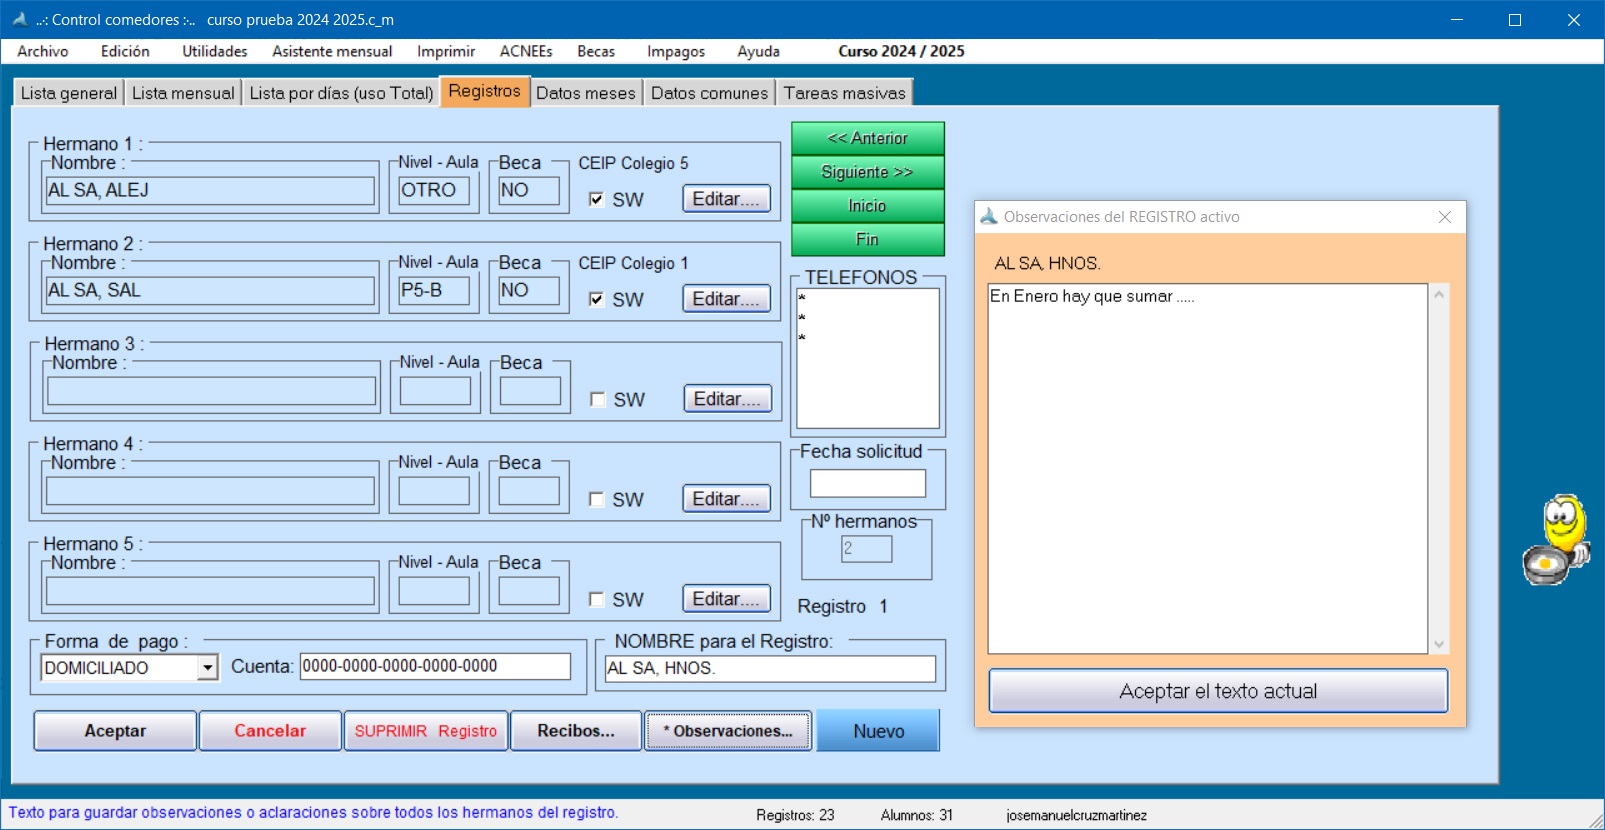This screenshot has height=830, width=1605.
Task: Open the Becas menu
Action: point(595,51)
